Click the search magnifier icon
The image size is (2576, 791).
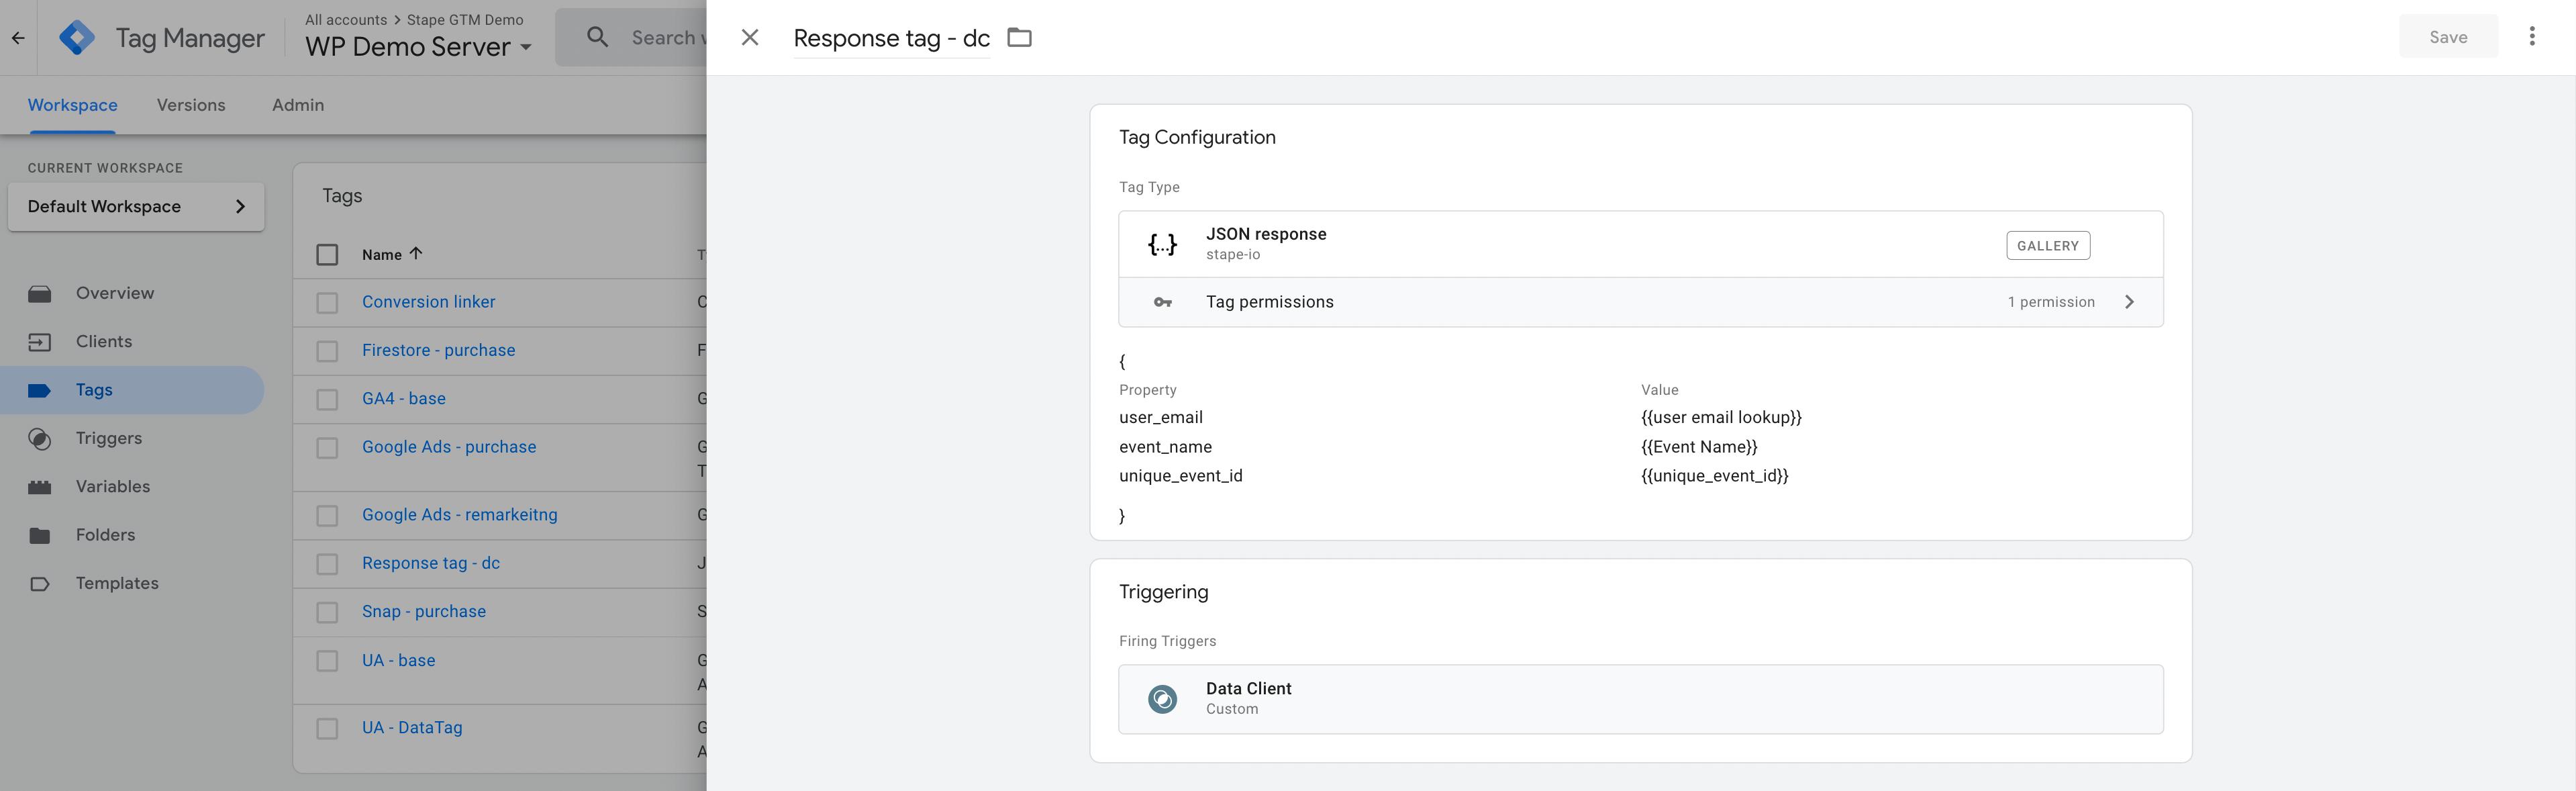click(597, 37)
